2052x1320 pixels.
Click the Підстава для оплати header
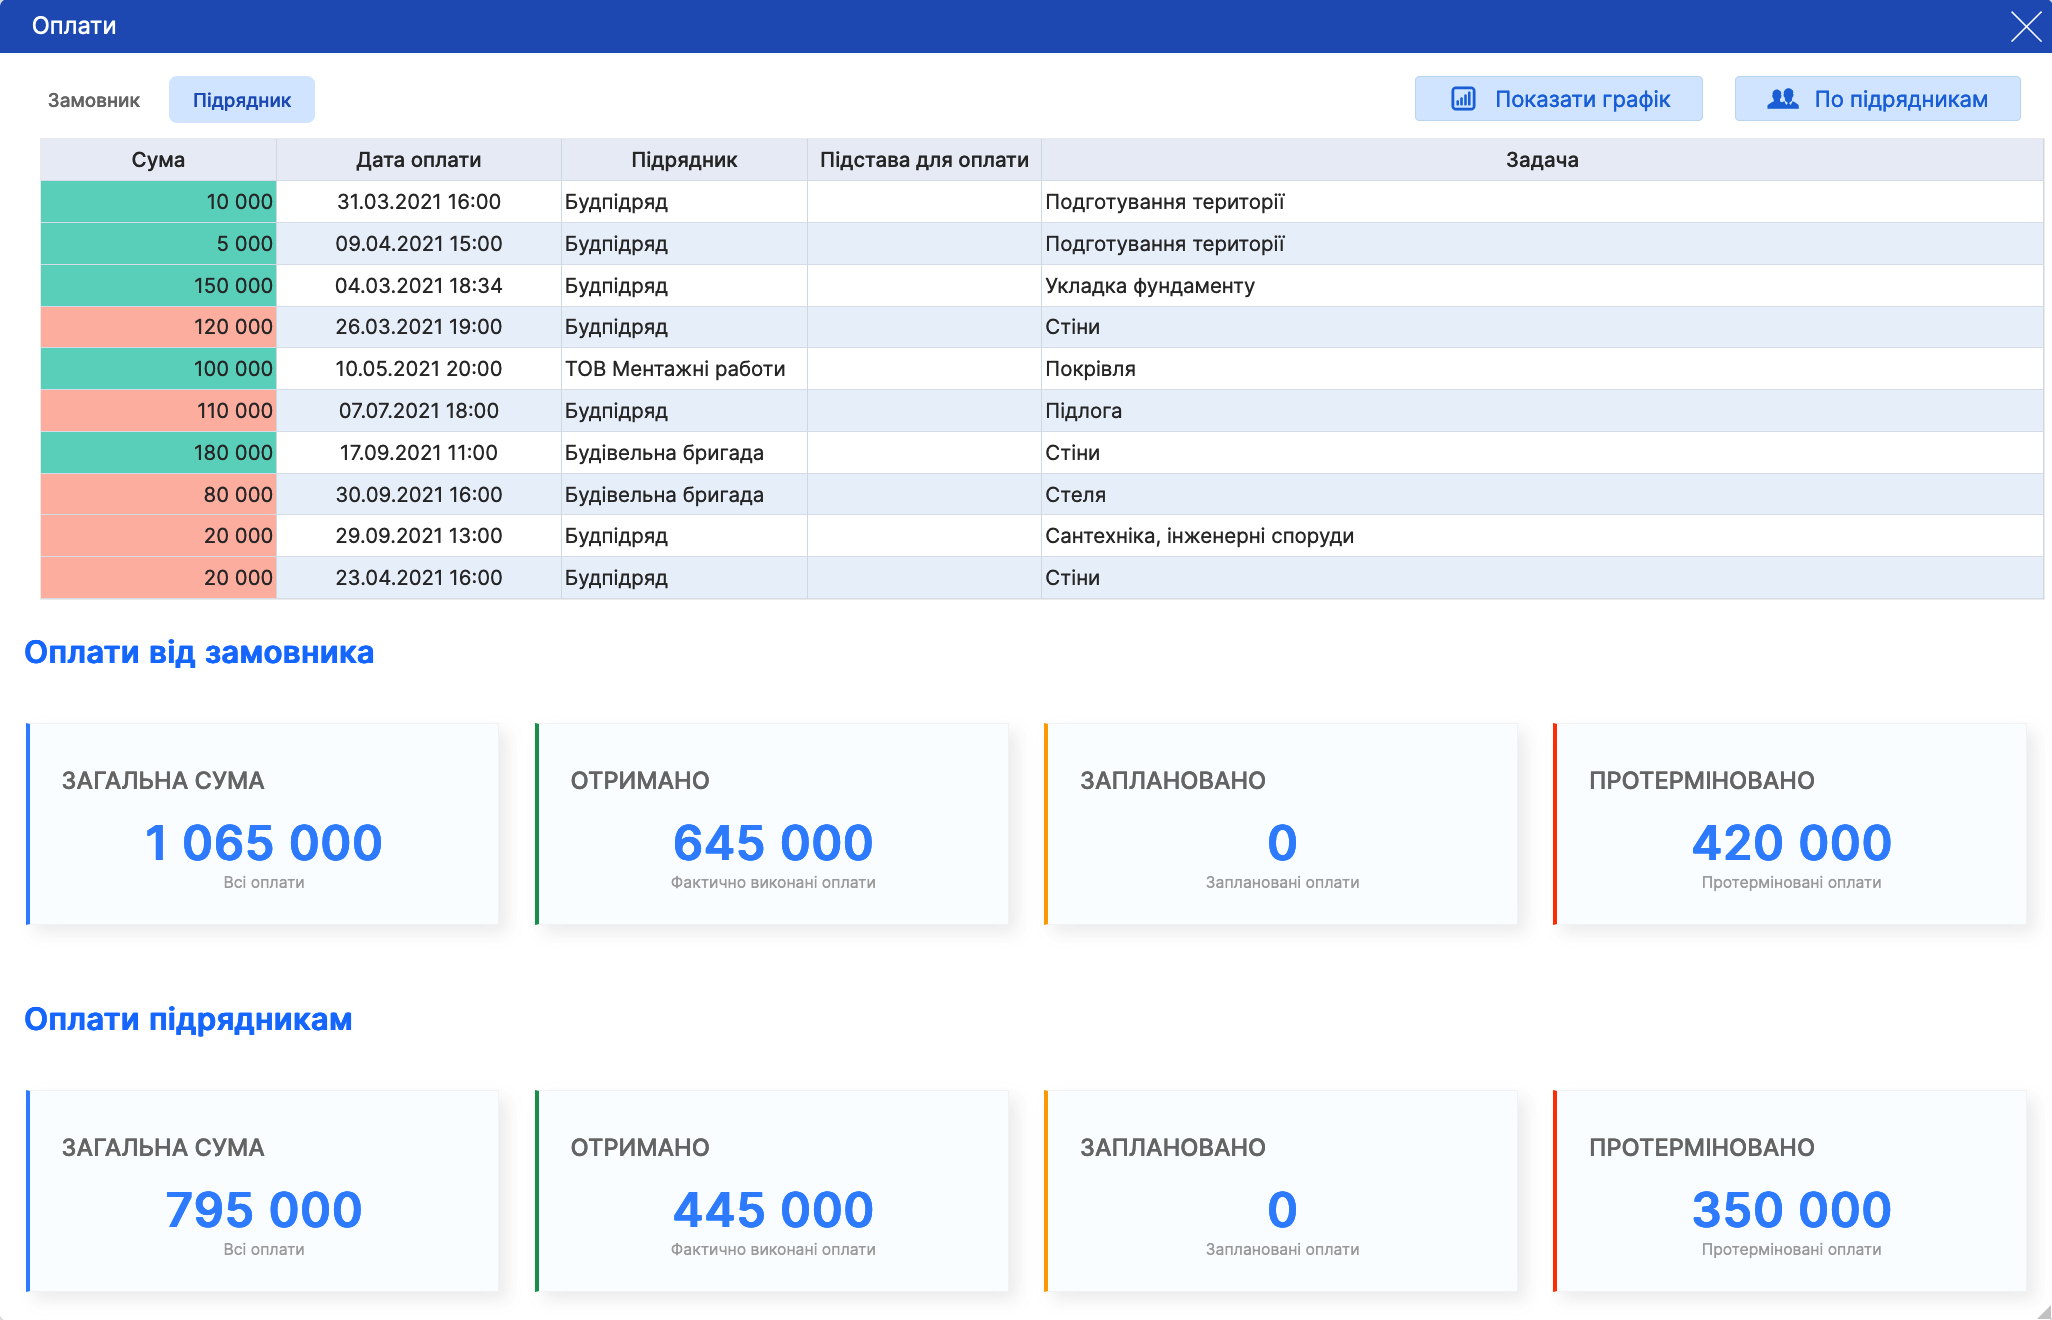(x=924, y=160)
